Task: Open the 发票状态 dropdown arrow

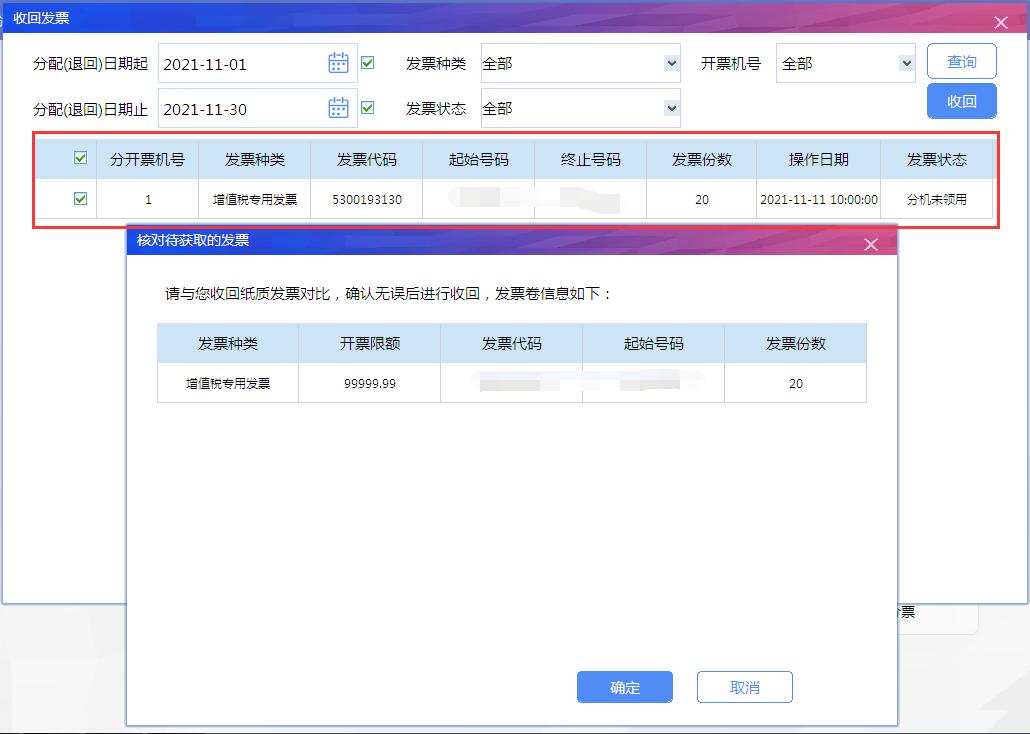Action: point(672,108)
